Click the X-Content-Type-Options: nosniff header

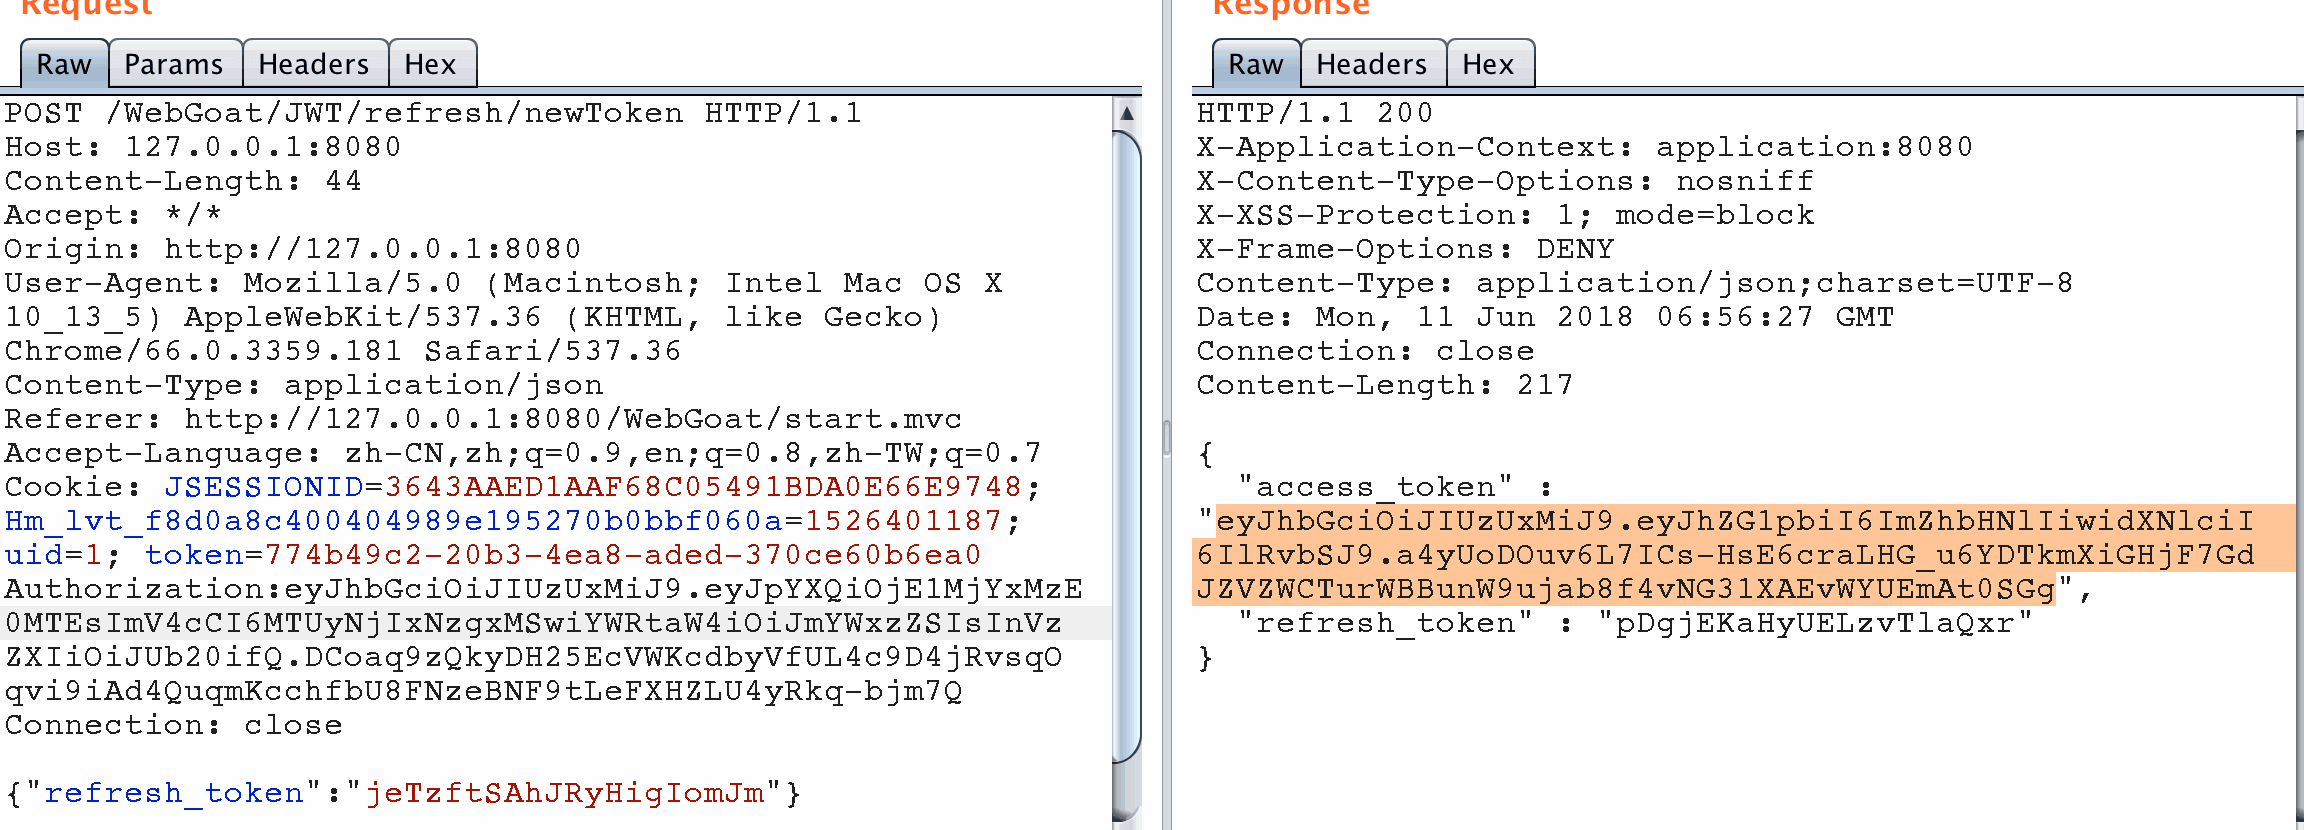click(1505, 181)
